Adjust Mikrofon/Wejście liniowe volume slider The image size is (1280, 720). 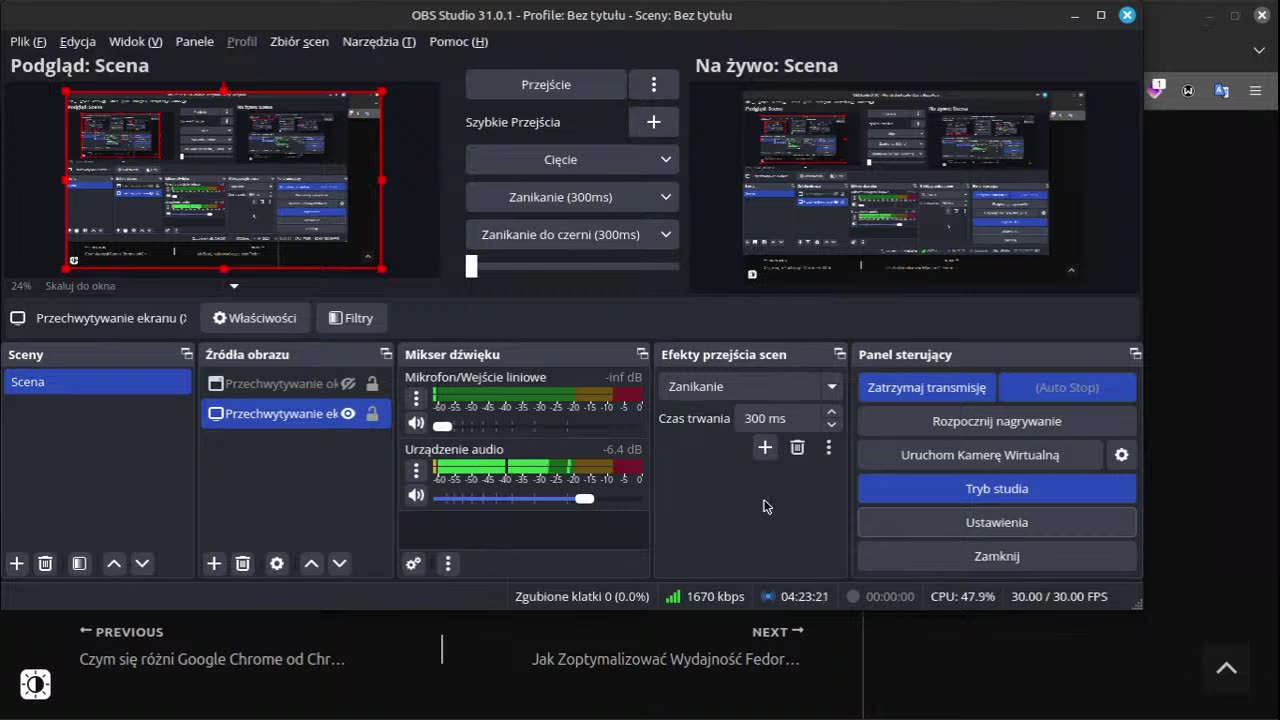point(538,425)
